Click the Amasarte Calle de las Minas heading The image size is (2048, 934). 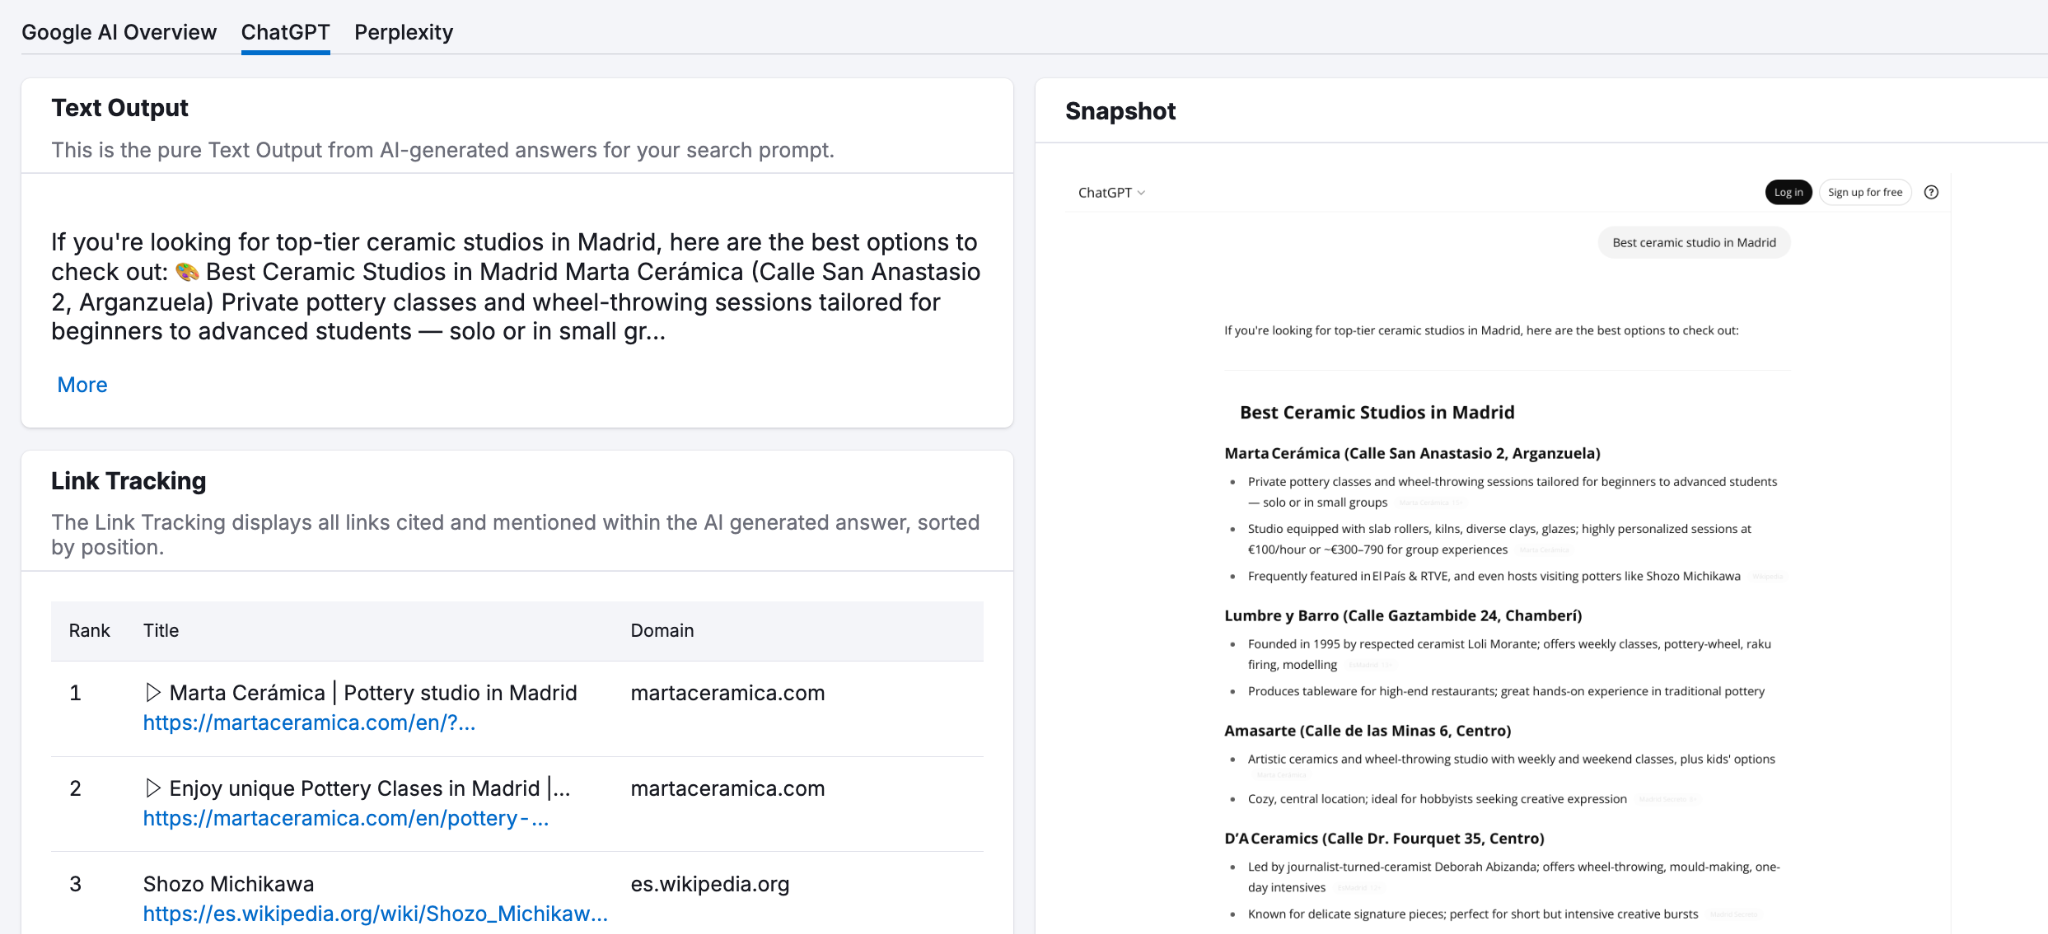1367,731
